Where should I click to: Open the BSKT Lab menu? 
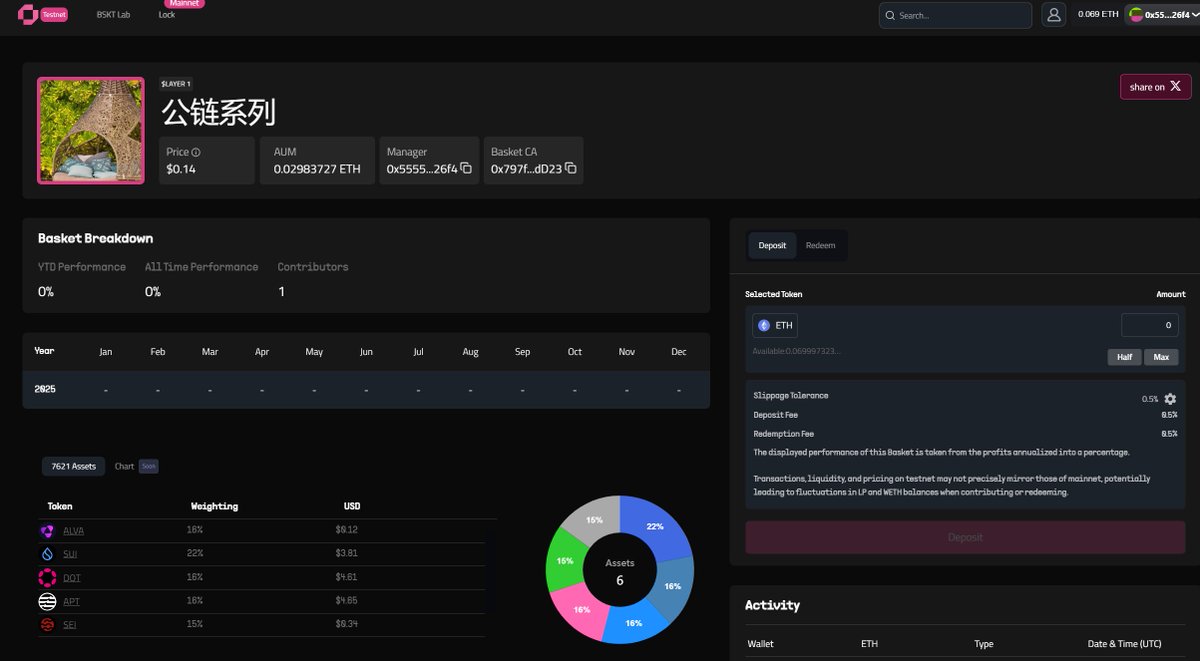click(113, 15)
